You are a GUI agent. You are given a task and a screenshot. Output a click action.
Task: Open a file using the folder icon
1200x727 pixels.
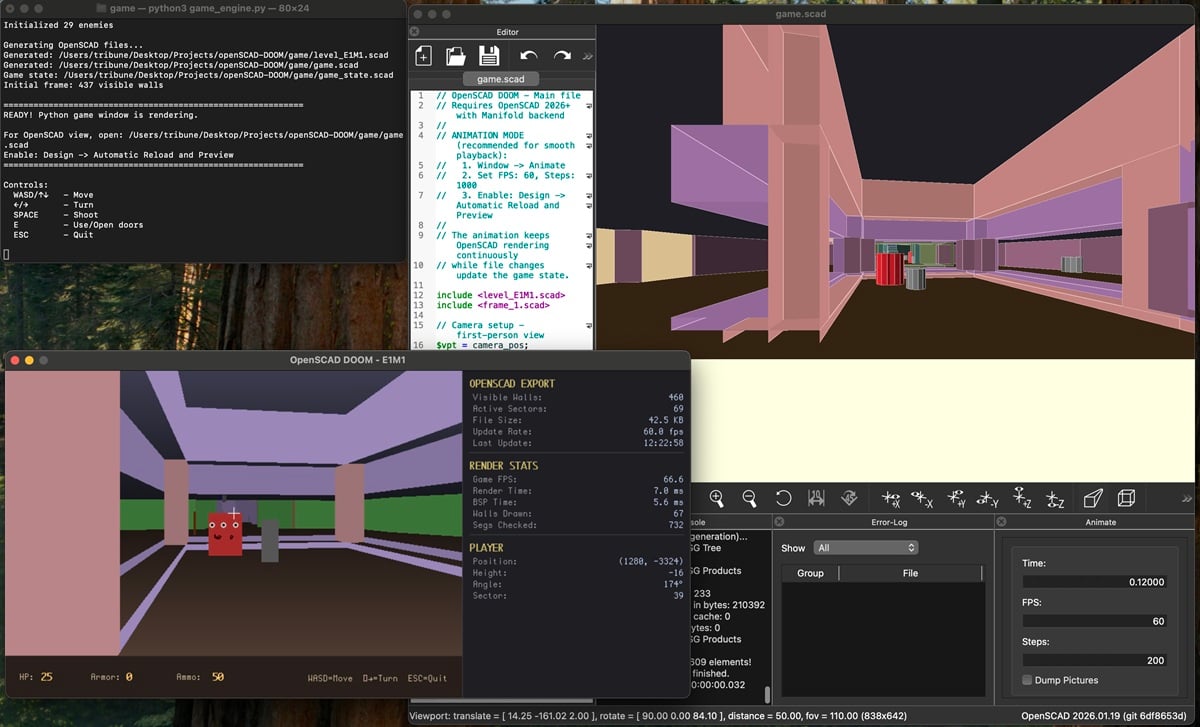click(x=456, y=57)
